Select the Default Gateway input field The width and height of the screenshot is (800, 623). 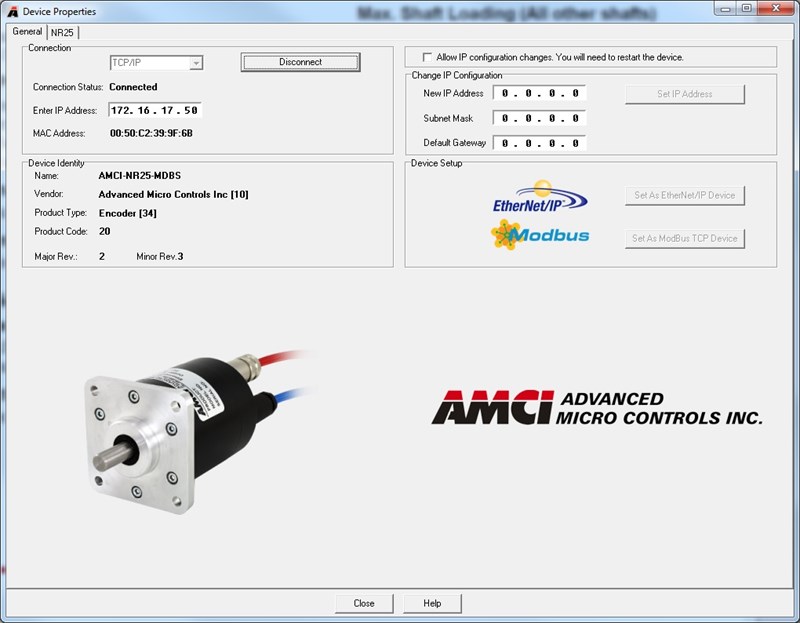pos(540,143)
